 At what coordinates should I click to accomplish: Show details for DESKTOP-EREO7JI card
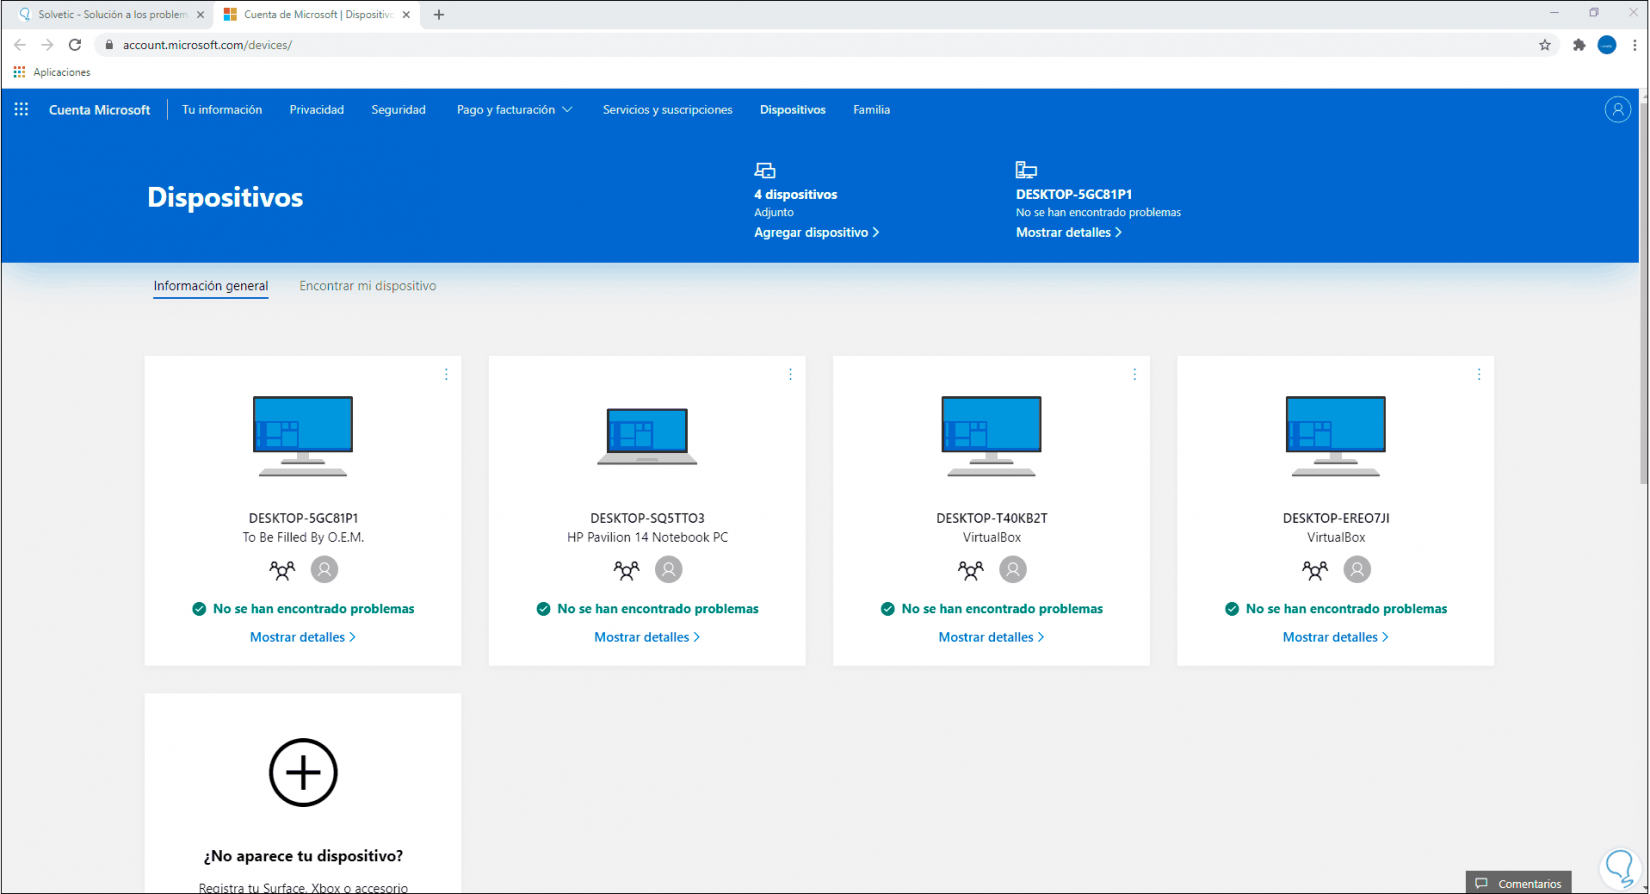[1335, 637]
